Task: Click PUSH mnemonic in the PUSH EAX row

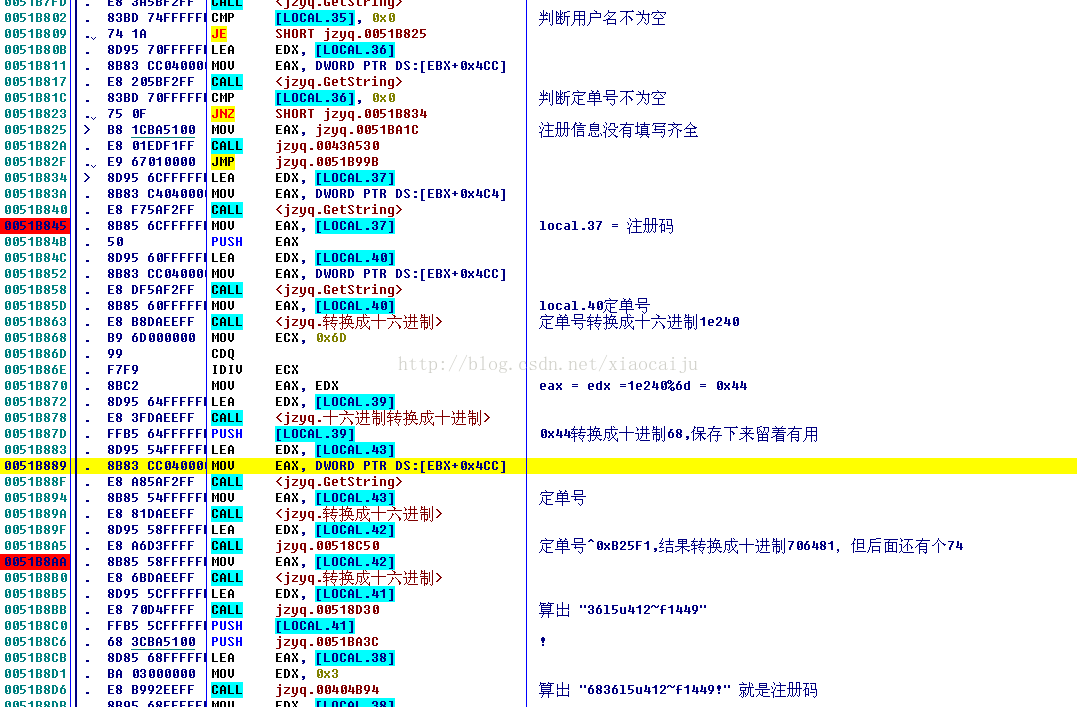Action: pyautogui.click(x=227, y=241)
